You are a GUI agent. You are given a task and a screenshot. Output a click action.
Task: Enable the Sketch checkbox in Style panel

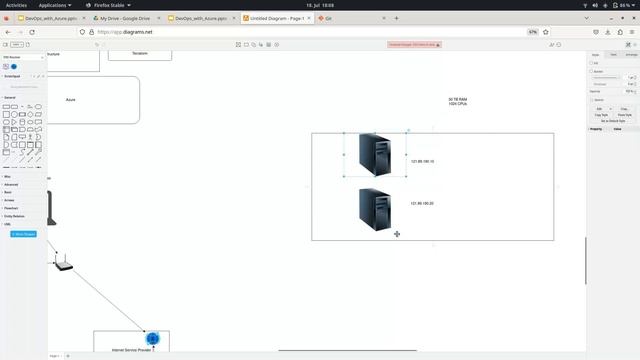coord(591,100)
